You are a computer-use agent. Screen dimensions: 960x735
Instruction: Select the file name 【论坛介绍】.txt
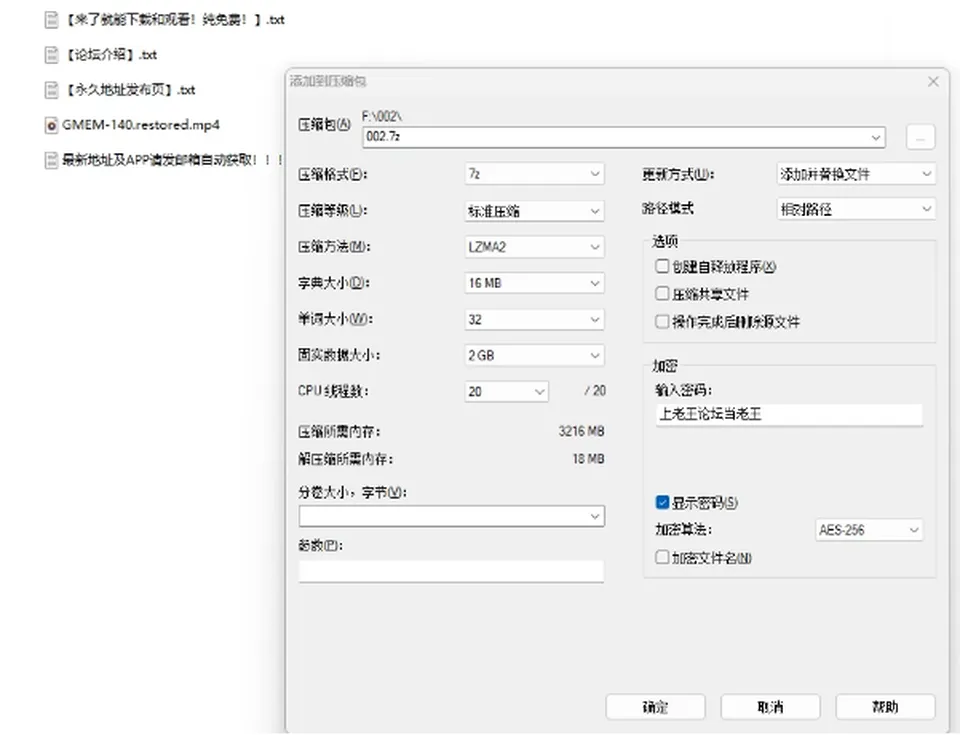tap(110, 55)
